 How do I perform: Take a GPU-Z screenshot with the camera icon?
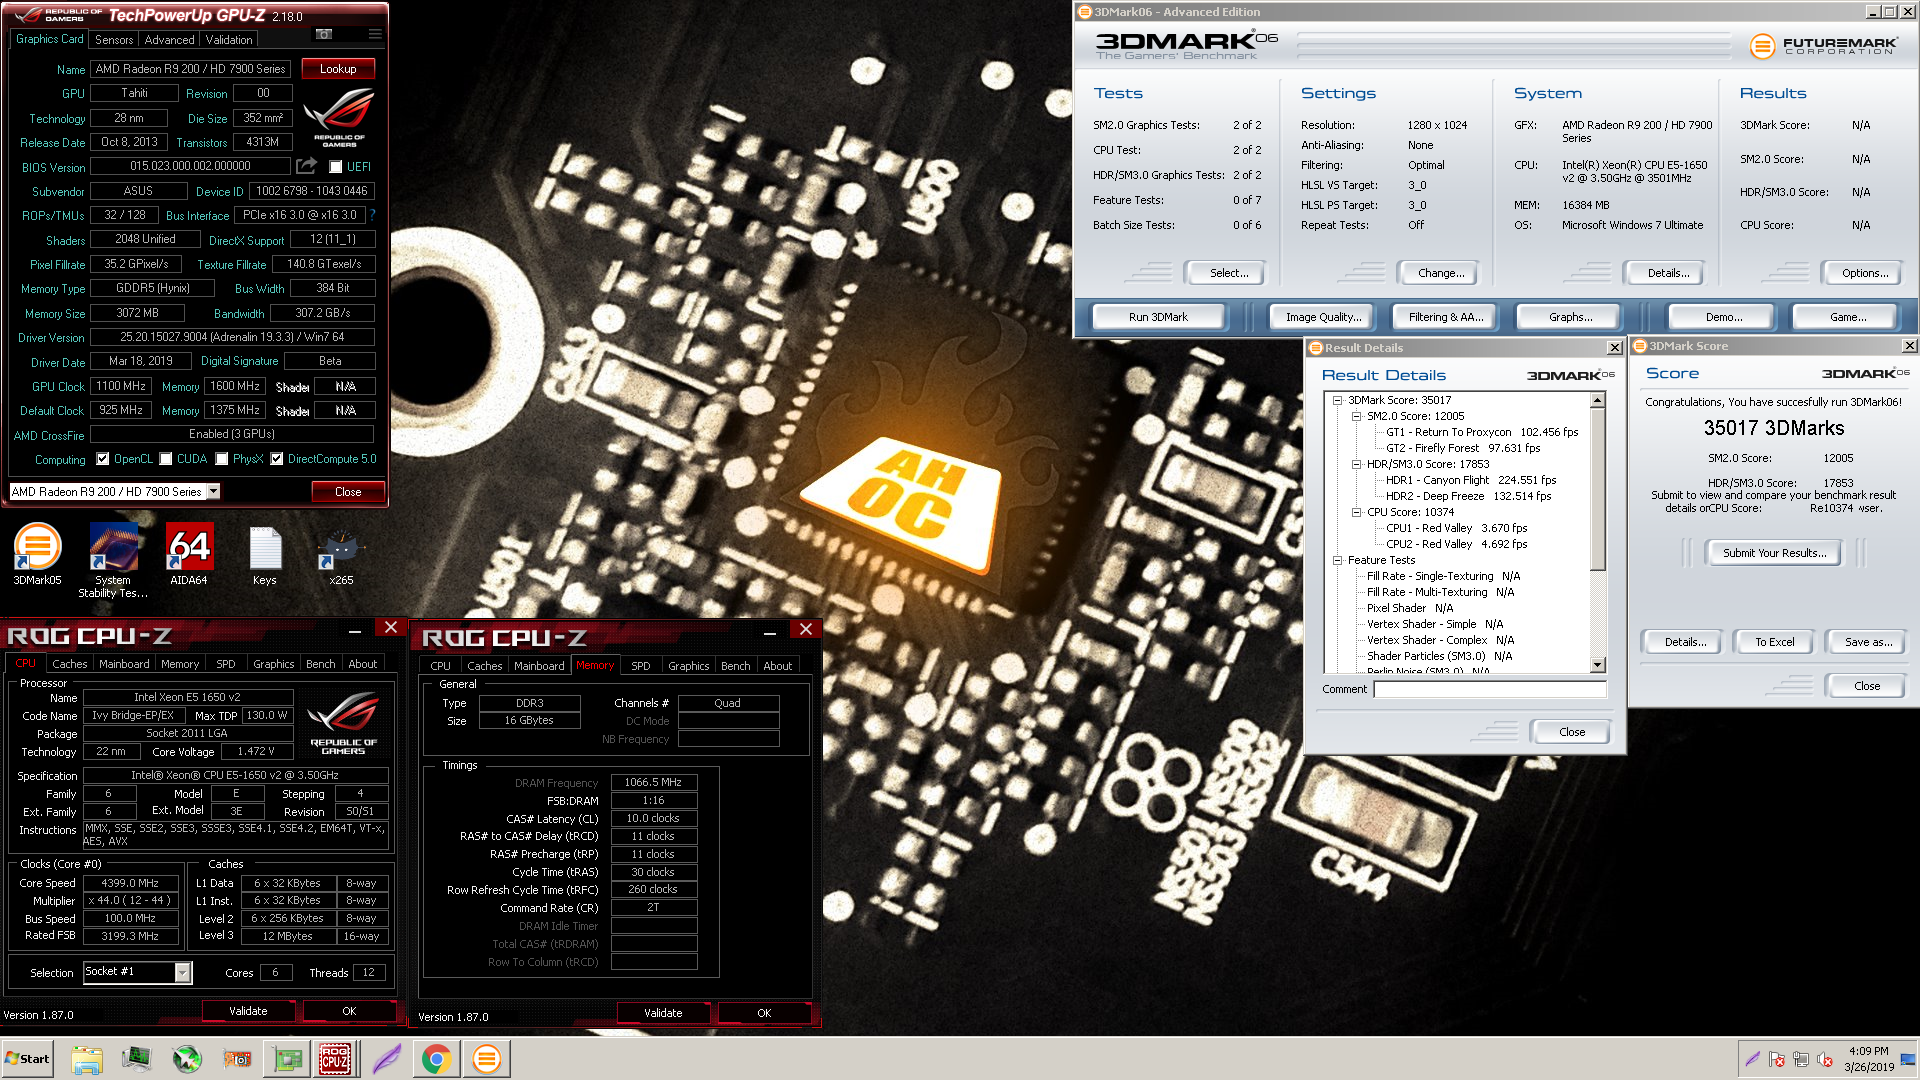click(324, 34)
